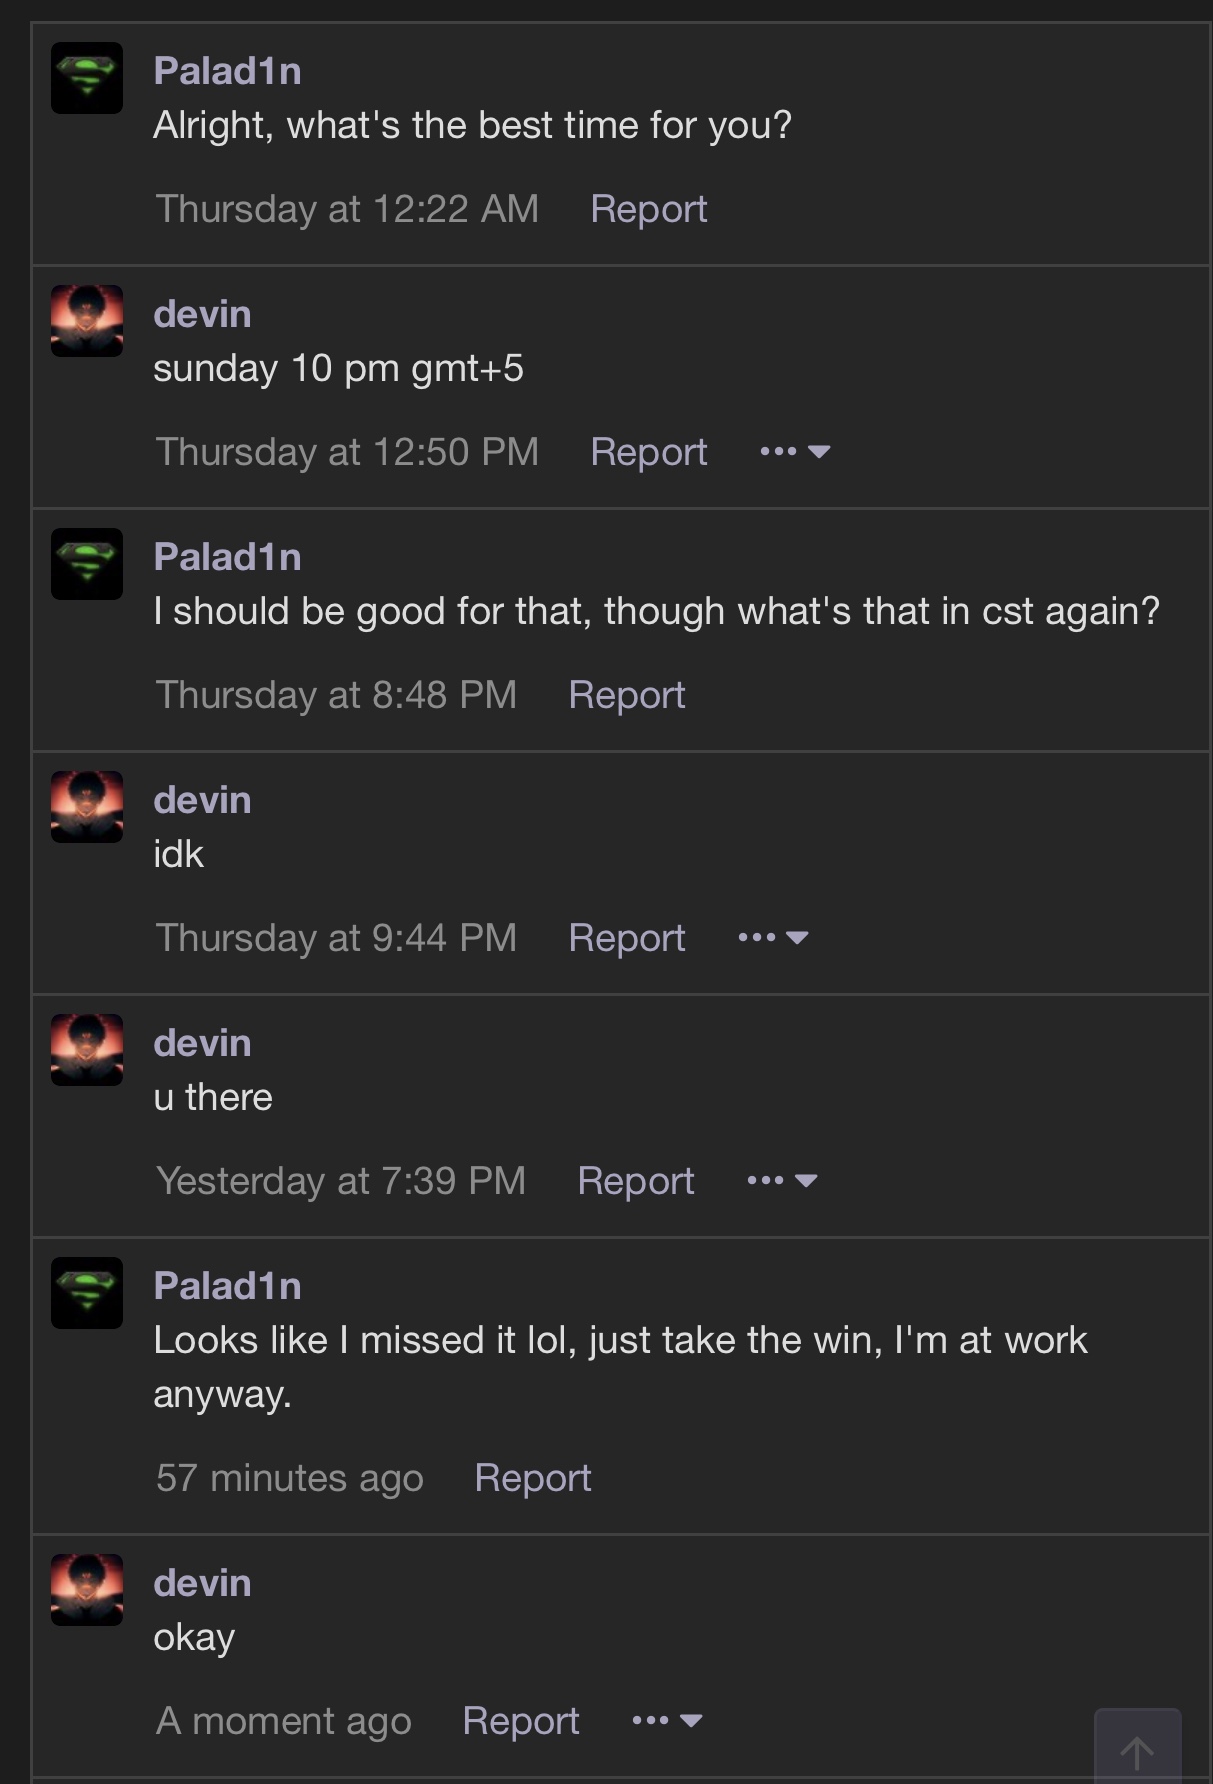Click the 'A moment ago' timestamp
Image resolution: width=1213 pixels, height=1784 pixels.
[x=283, y=1721]
